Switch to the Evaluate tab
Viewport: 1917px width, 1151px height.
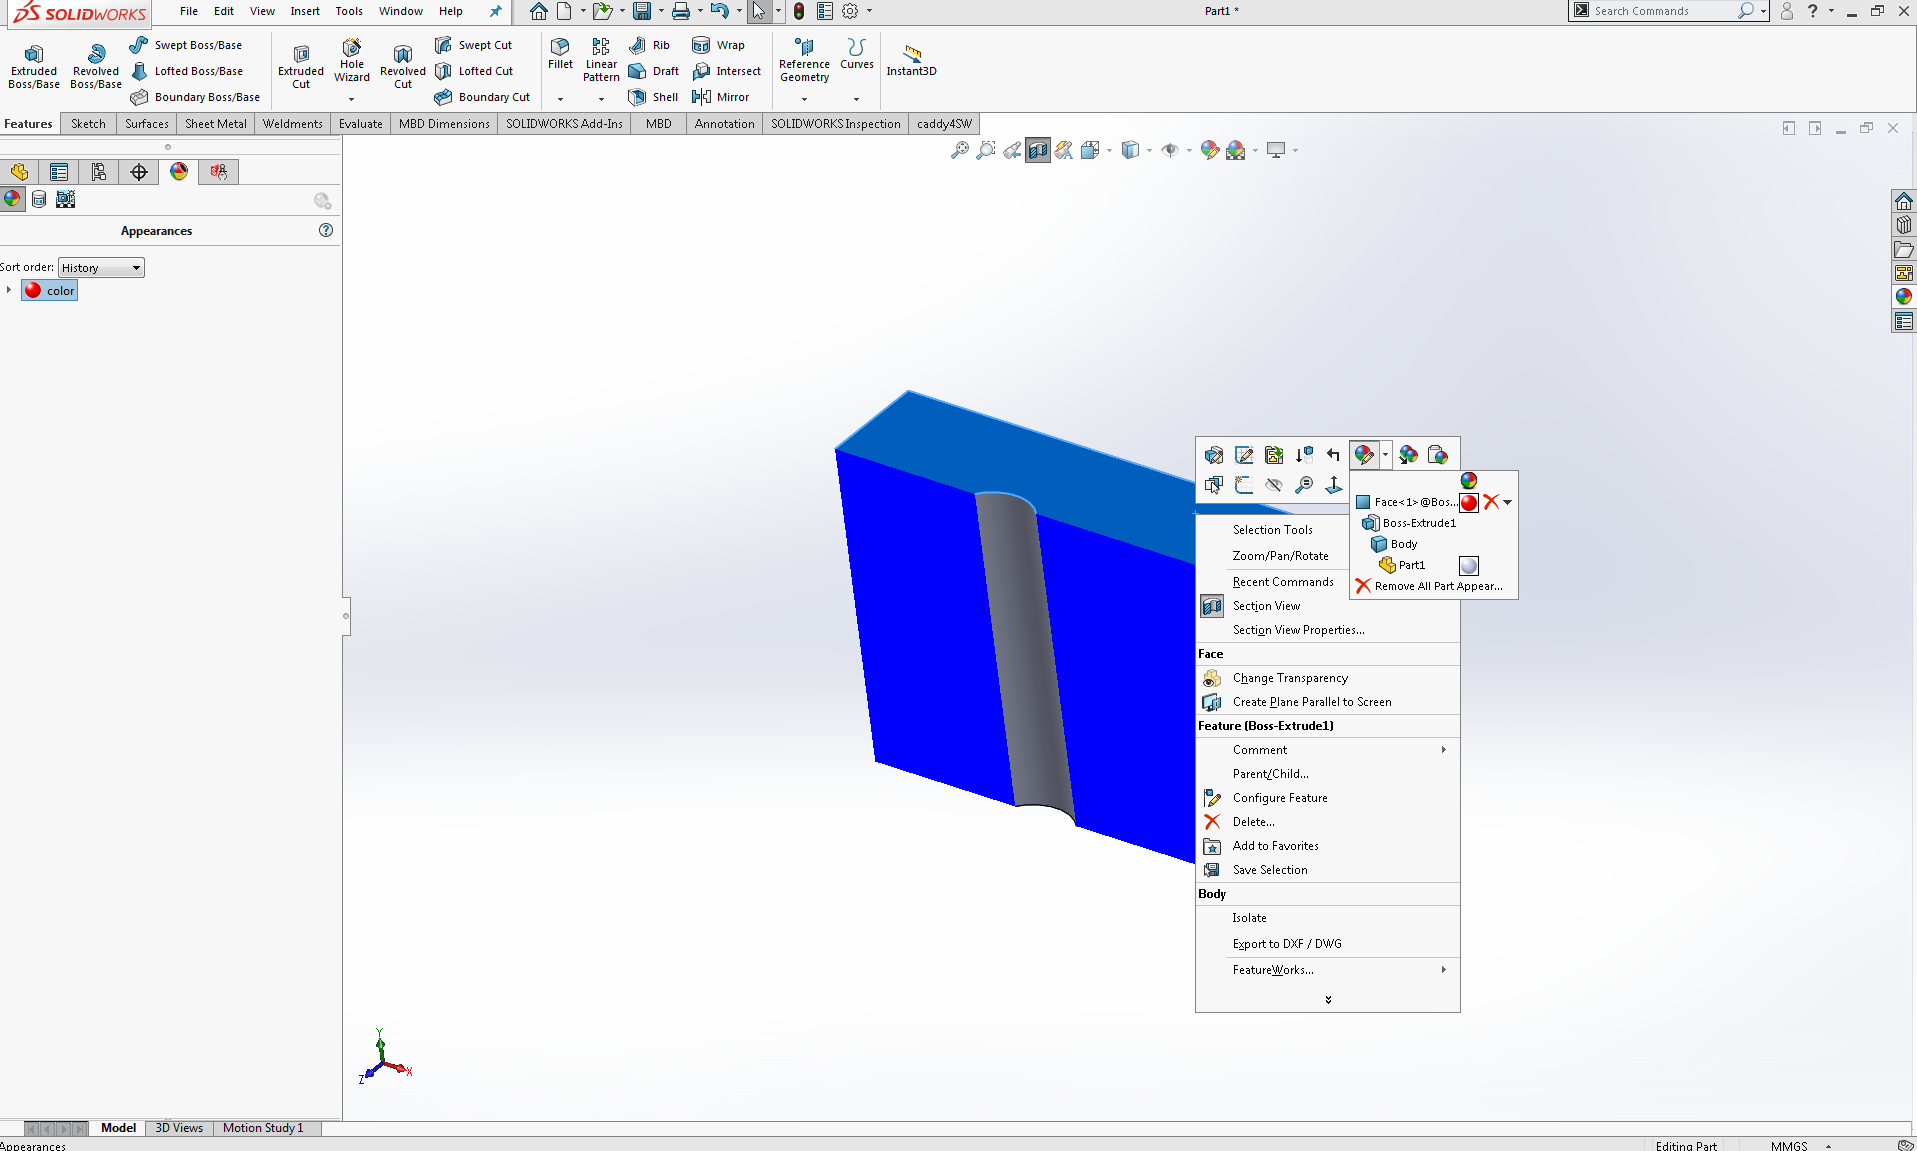(x=360, y=124)
